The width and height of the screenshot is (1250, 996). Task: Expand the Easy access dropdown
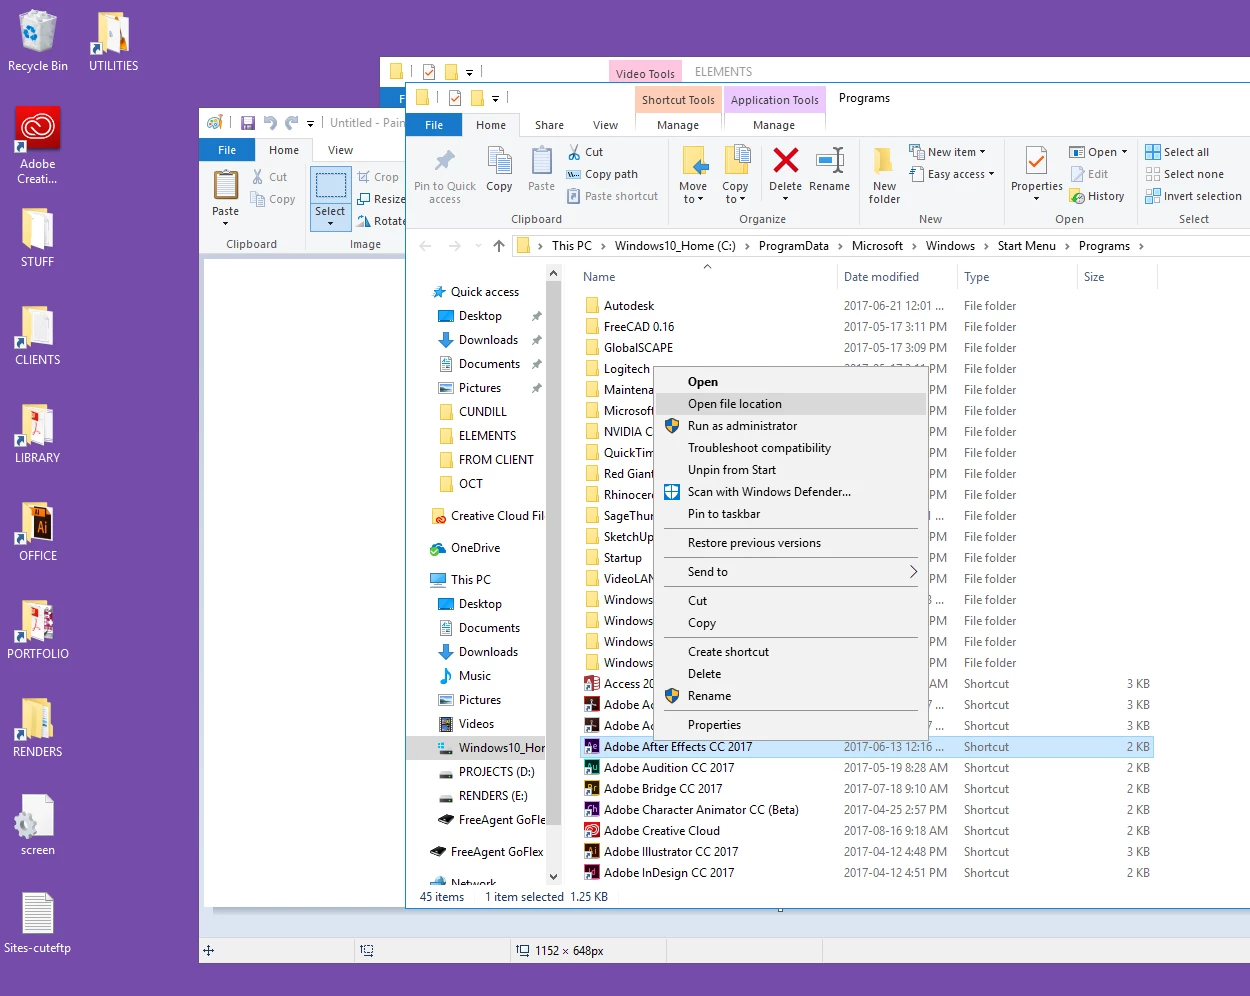[x=952, y=174]
